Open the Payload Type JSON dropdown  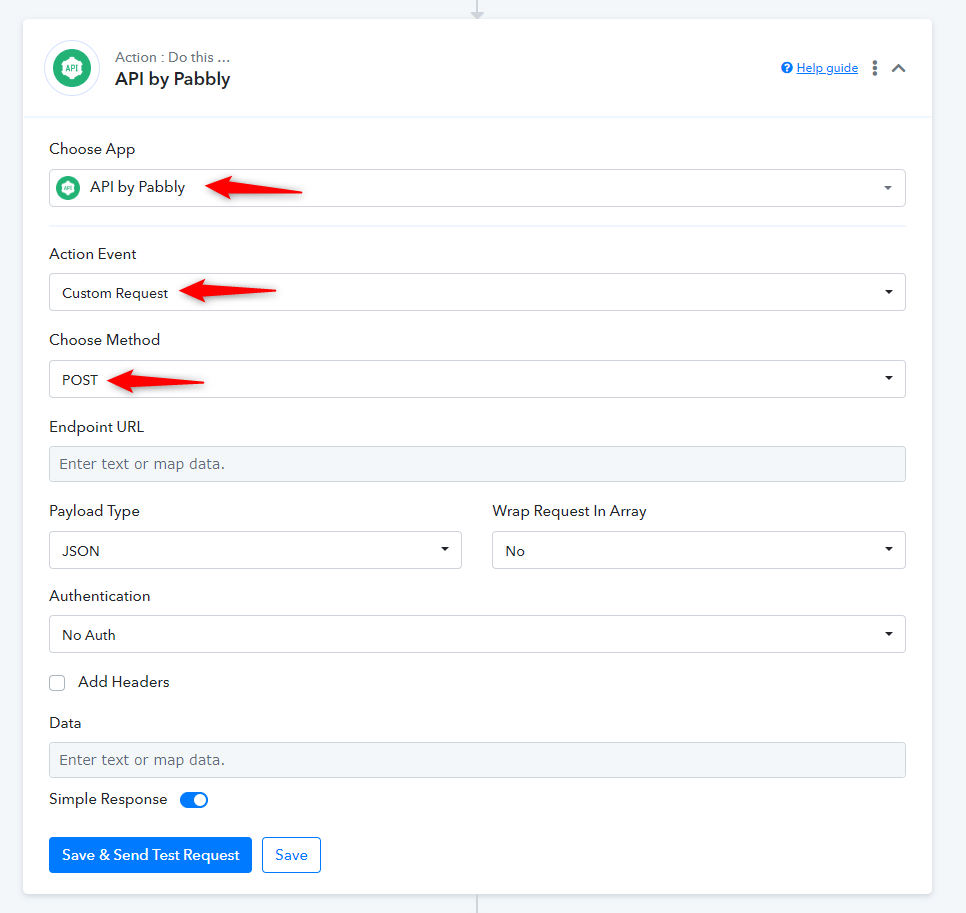point(255,550)
